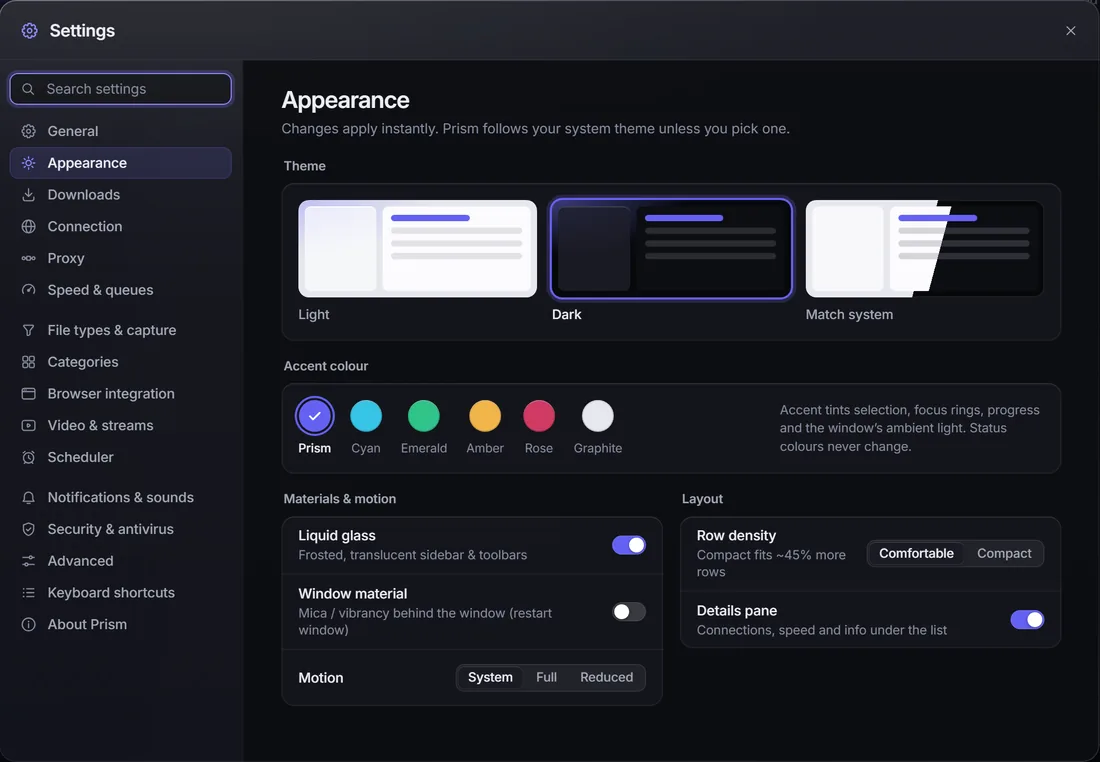Image resolution: width=1100 pixels, height=762 pixels.
Task: Choose the Amber accent colour
Action: [x=485, y=416]
